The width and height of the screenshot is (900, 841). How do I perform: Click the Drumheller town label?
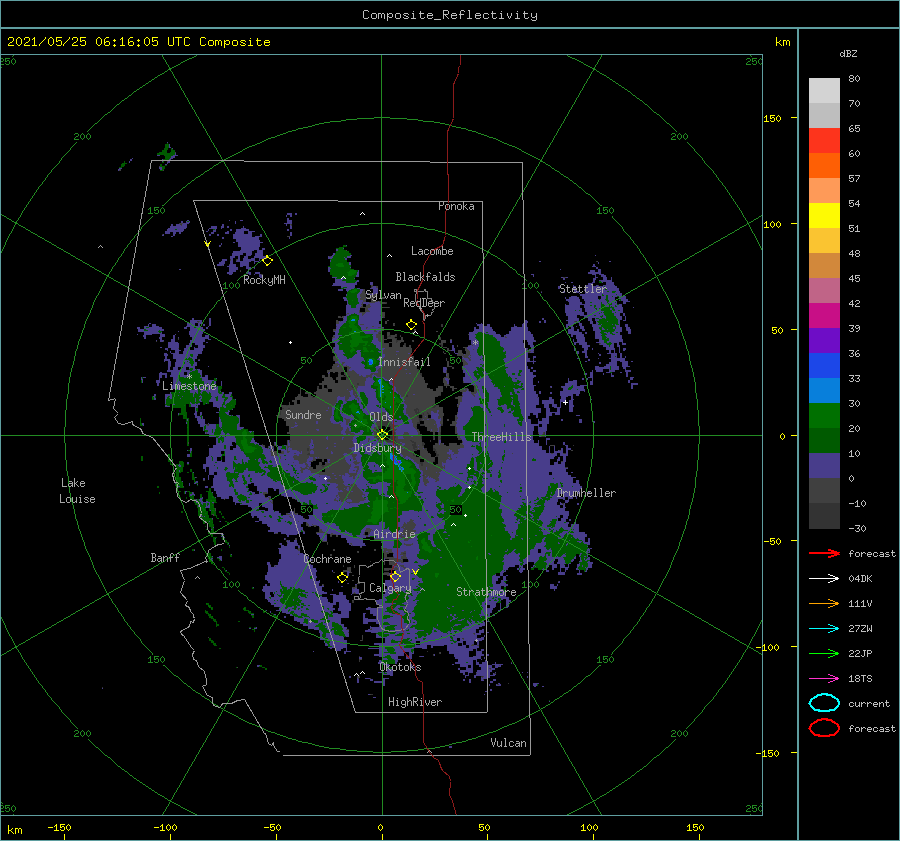pos(586,493)
